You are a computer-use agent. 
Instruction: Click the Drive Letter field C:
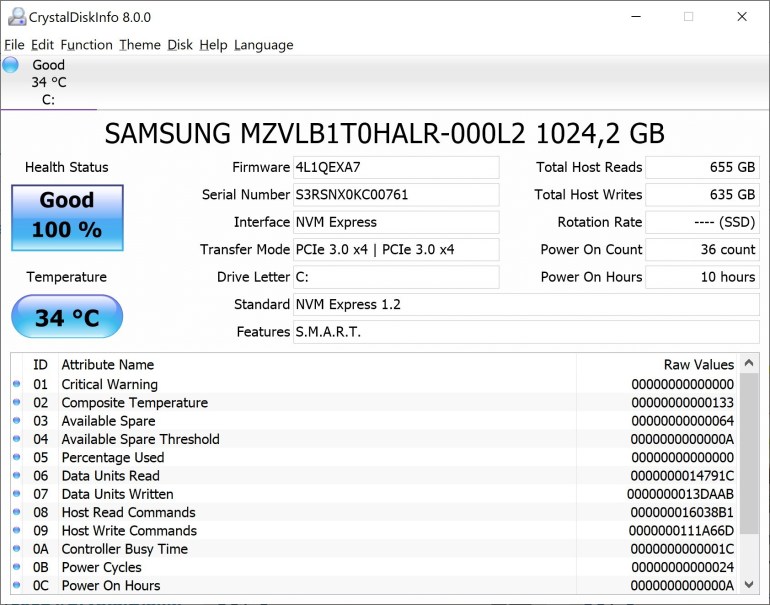pyautogui.click(x=396, y=277)
